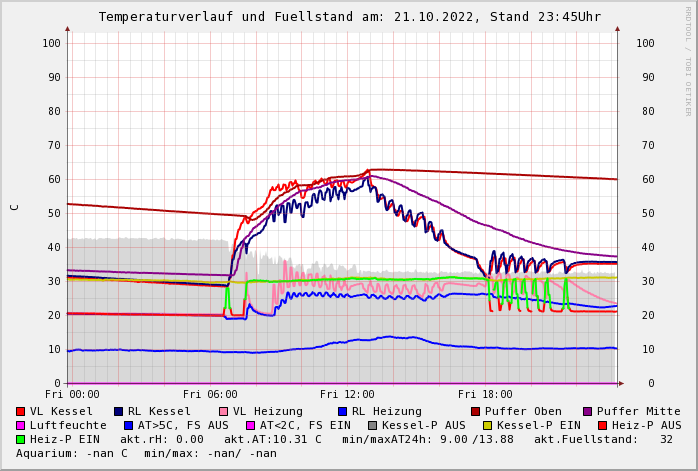The width and height of the screenshot is (698, 471).
Task: Click the navy RL Kessel legend swatch
Action: click(x=118, y=411)
